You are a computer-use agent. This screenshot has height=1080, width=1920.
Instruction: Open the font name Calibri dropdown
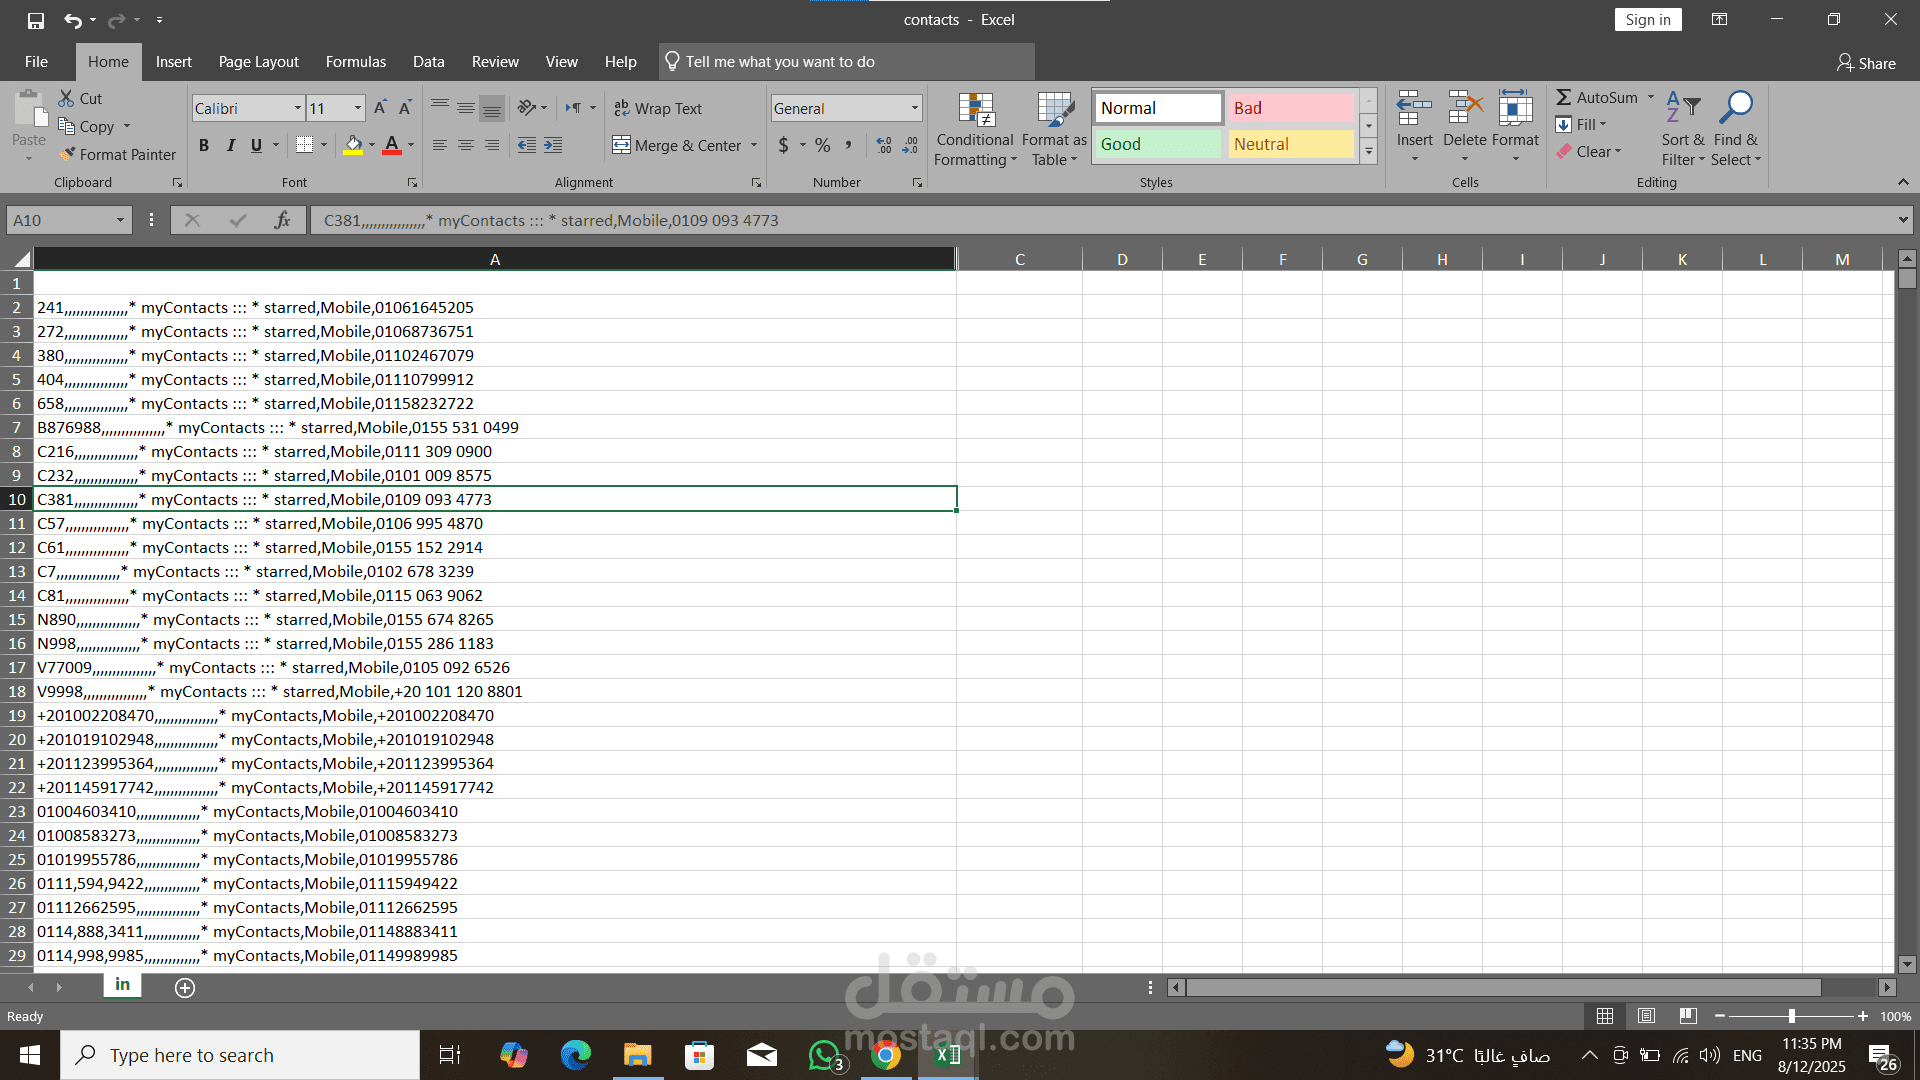297,108
